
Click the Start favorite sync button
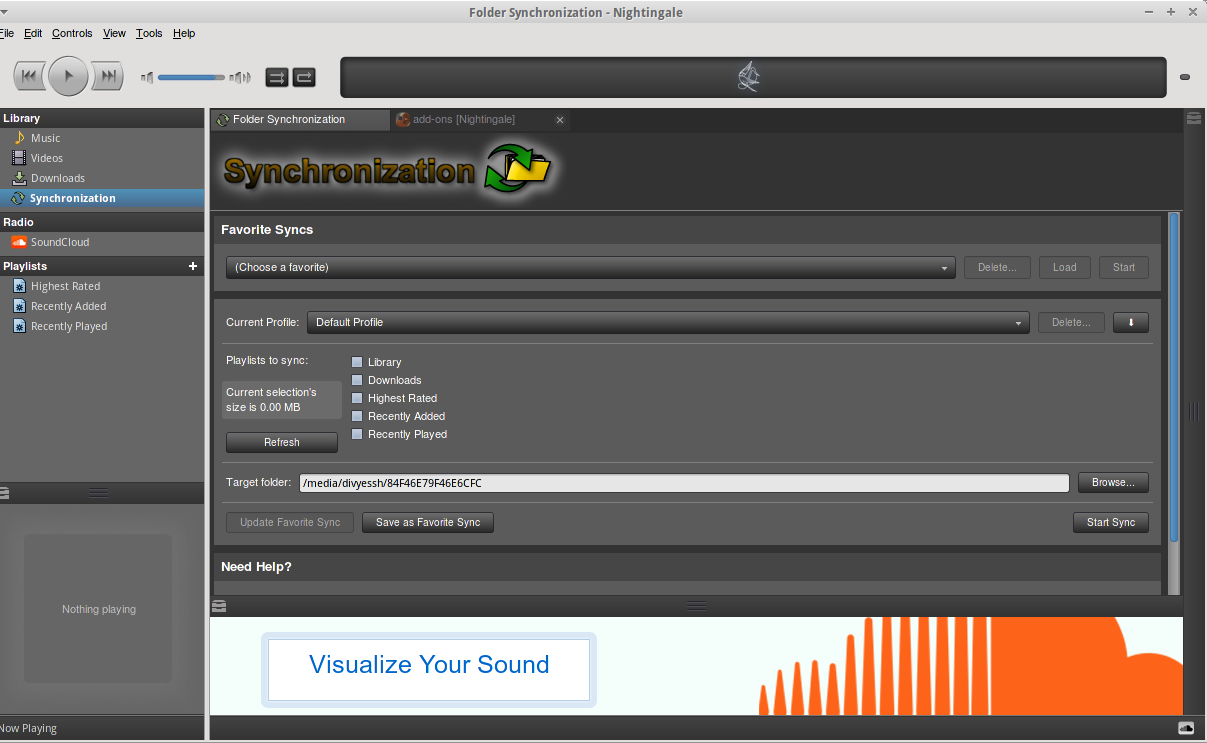1124,267
